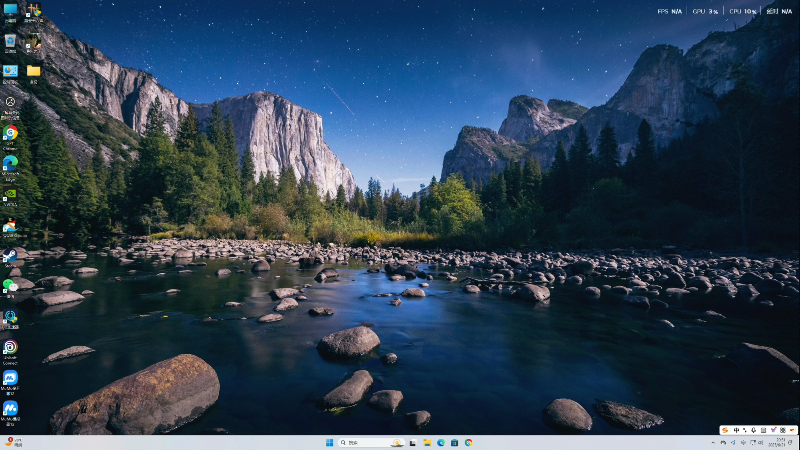Click the microphone voice input on IME bar
The image size is (800, 450).
(x=754, y=430)
